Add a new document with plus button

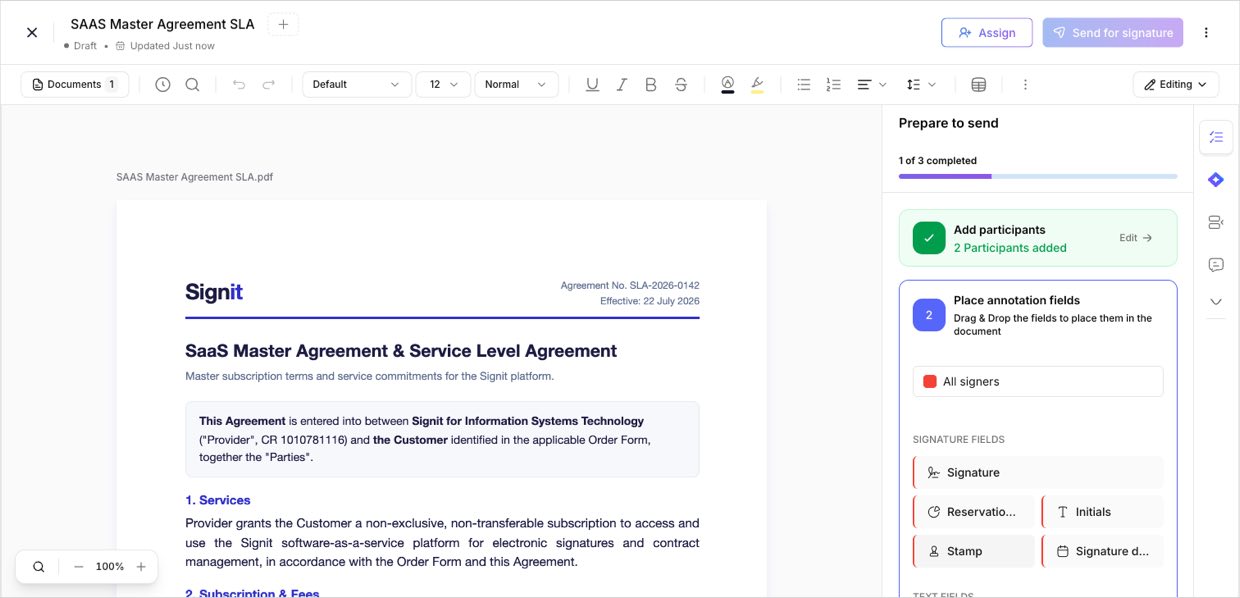(x=283, y=24)
